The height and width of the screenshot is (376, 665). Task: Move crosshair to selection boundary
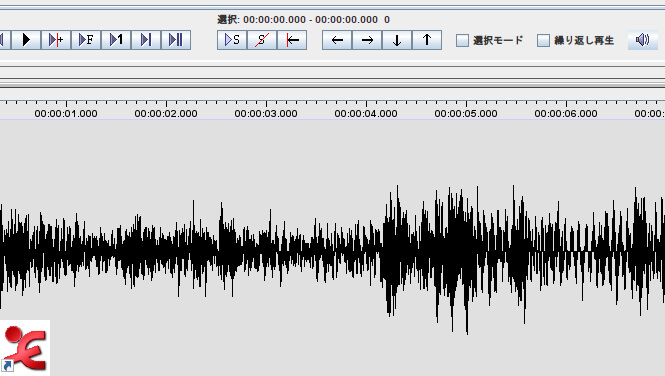(x=292, y=40)
